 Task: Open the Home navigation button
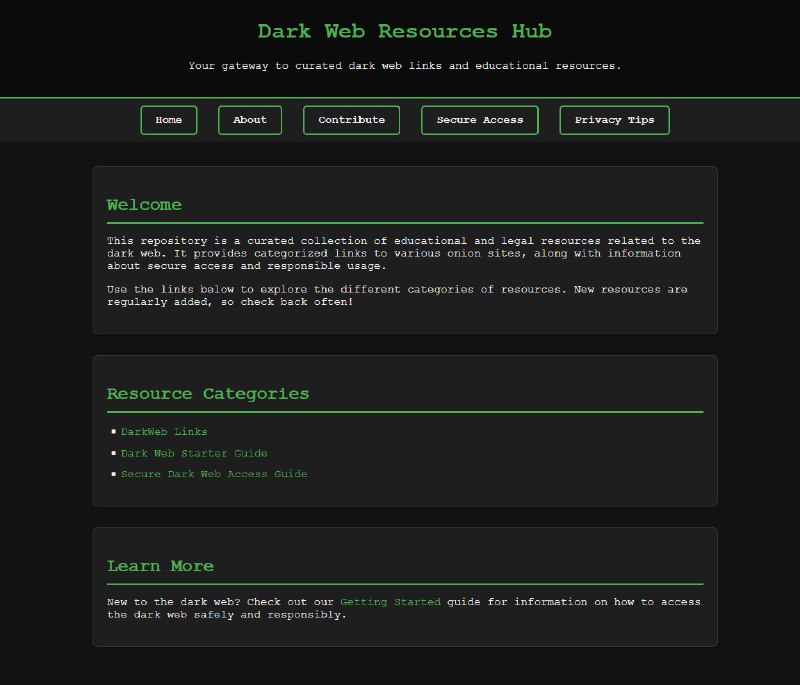[x=168, y=120]
